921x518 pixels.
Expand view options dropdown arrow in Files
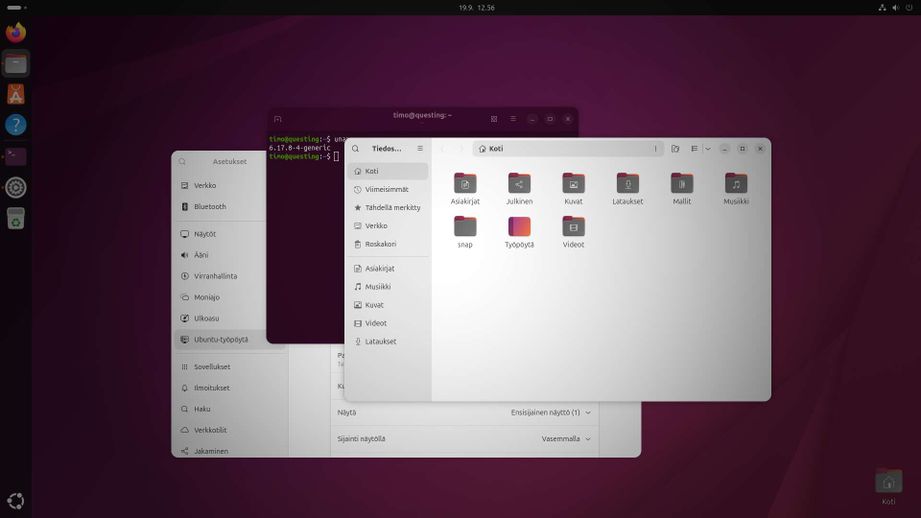pyautogui.click(x=708, y=149)
